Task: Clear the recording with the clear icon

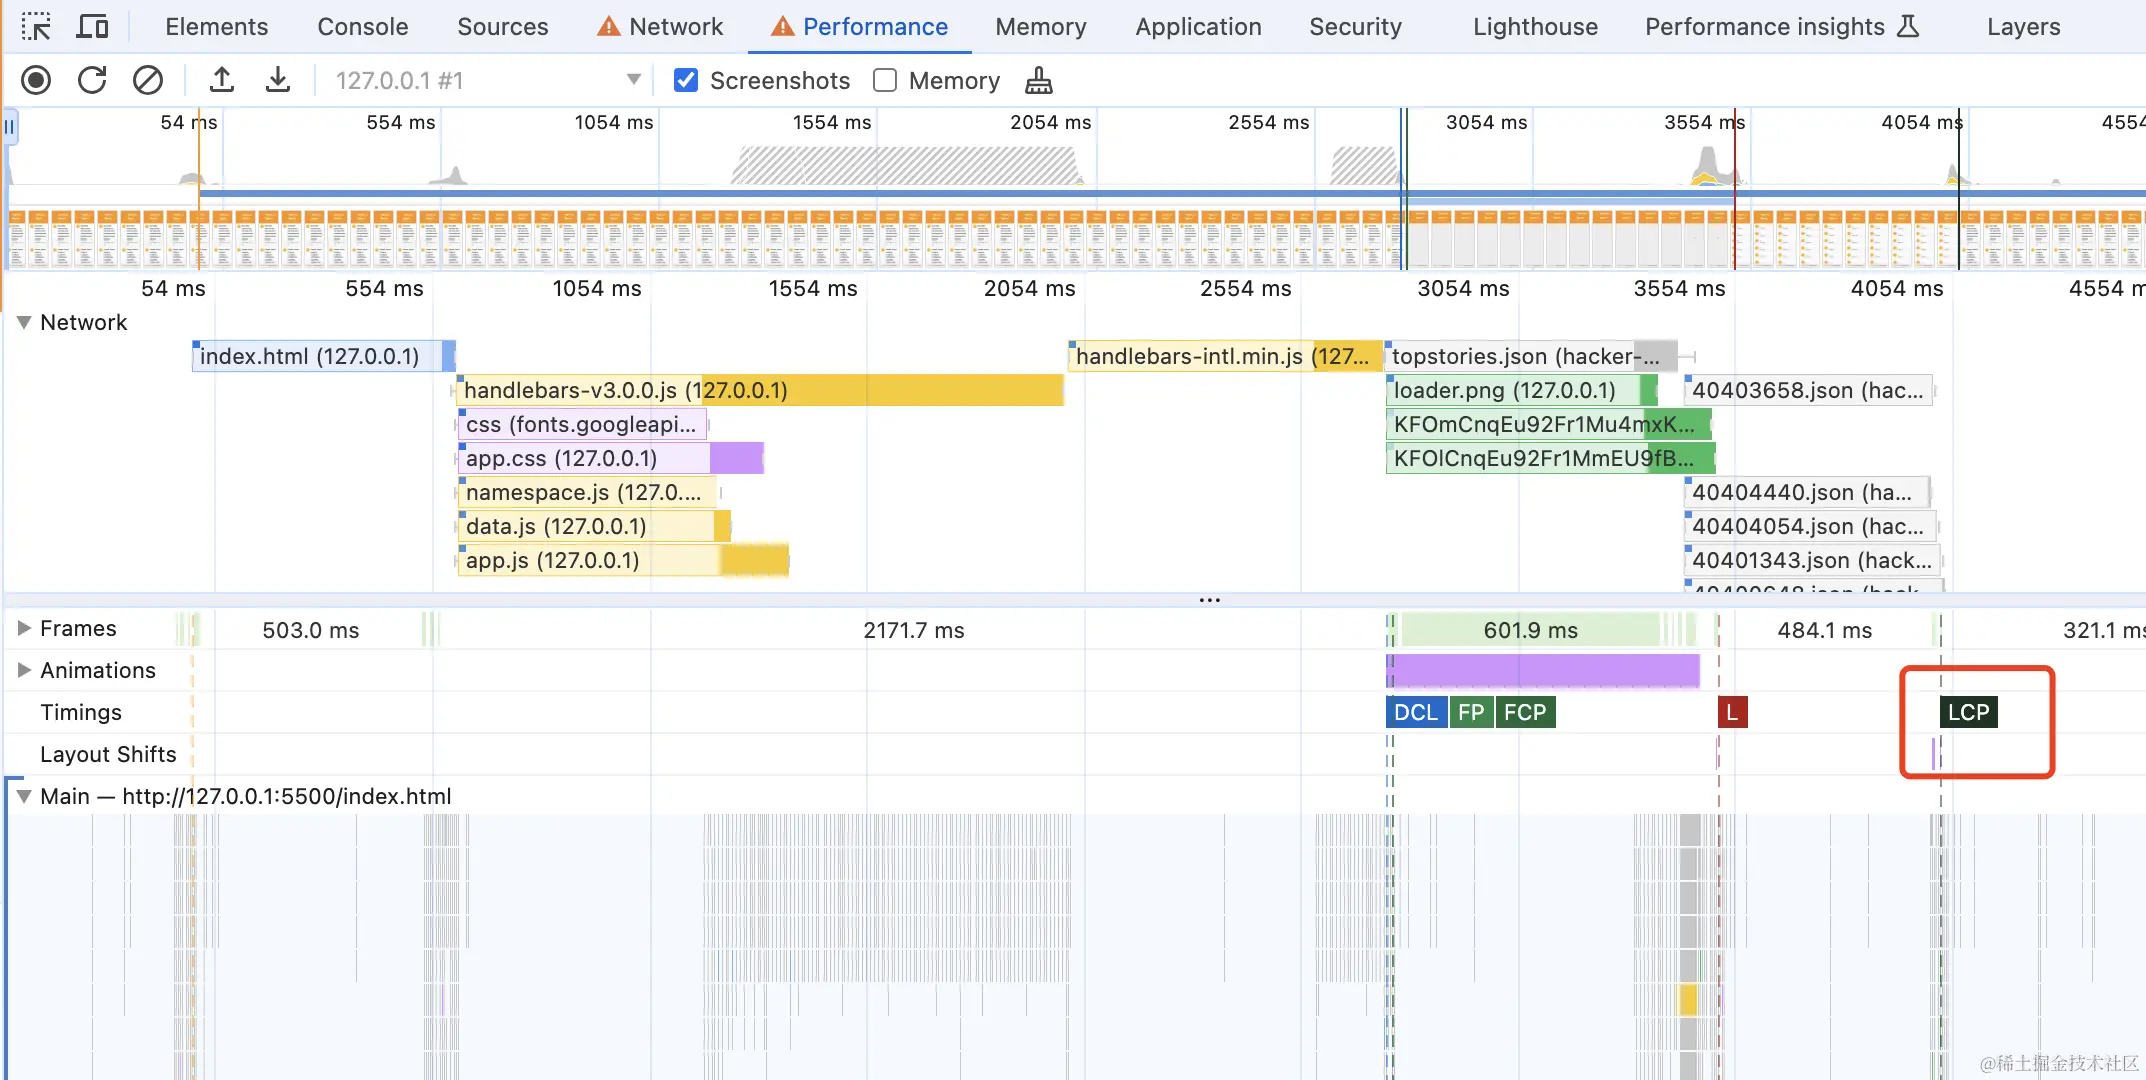Action: coord(148,80)
